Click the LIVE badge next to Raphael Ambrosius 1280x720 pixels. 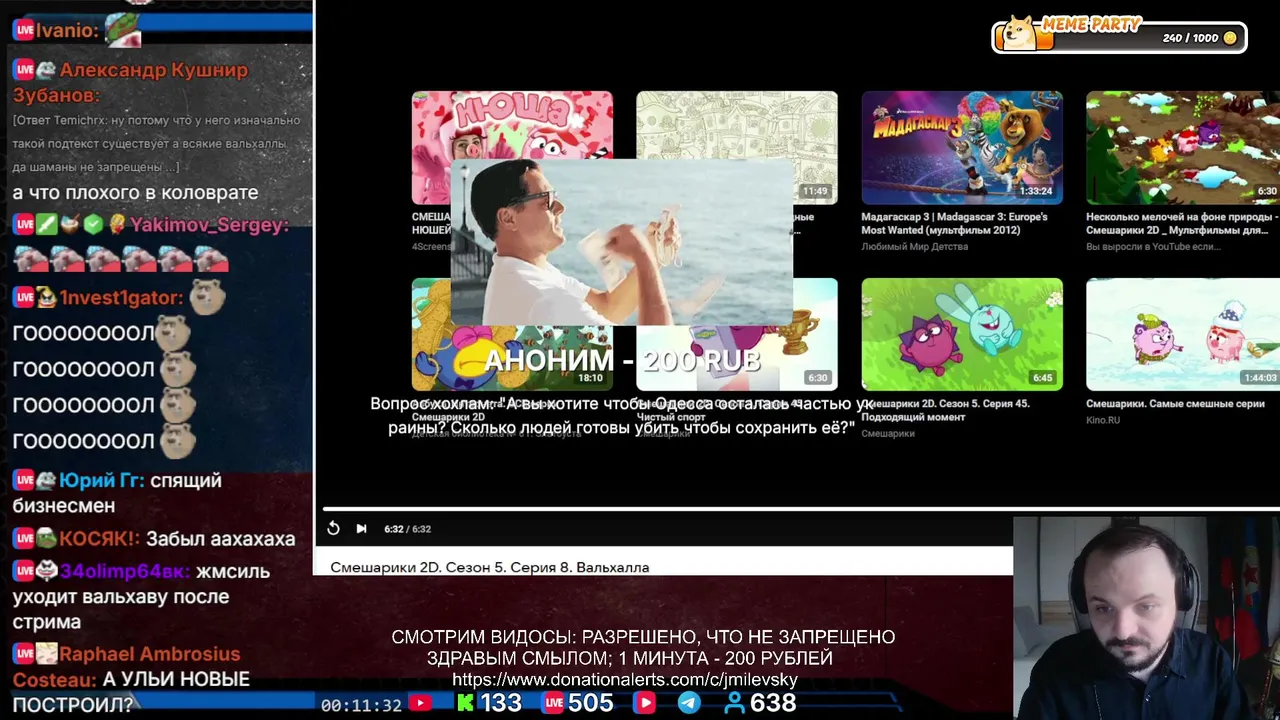[24, 654]
